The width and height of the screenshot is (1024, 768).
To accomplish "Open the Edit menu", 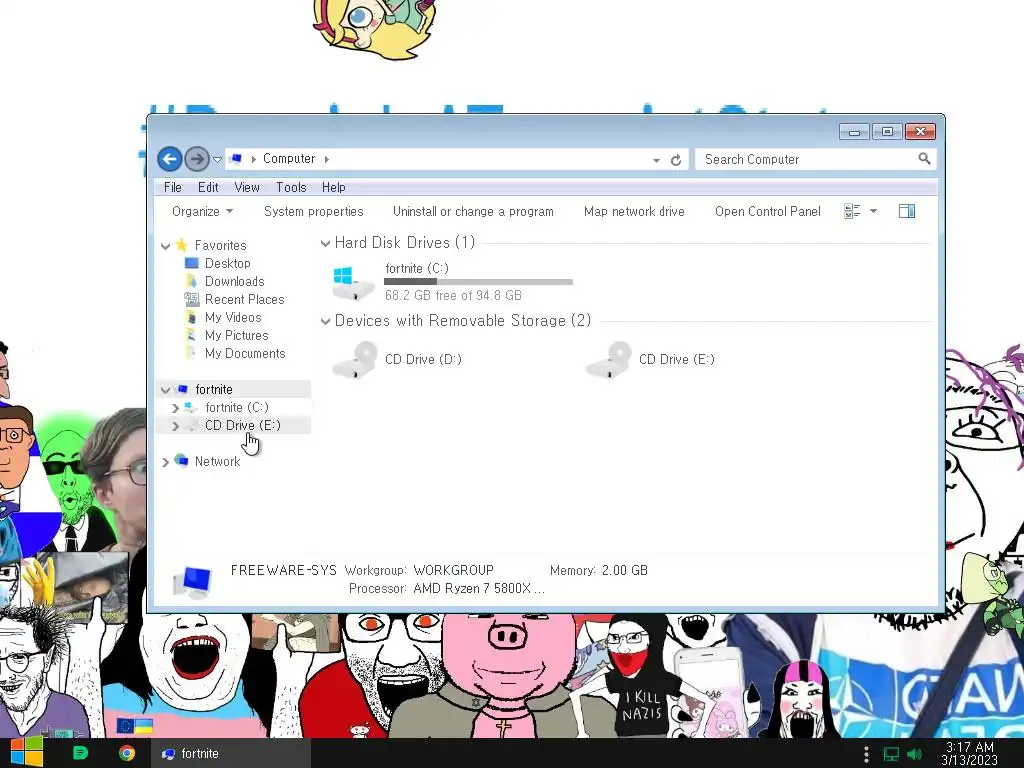I will click(x=208, y=187).
